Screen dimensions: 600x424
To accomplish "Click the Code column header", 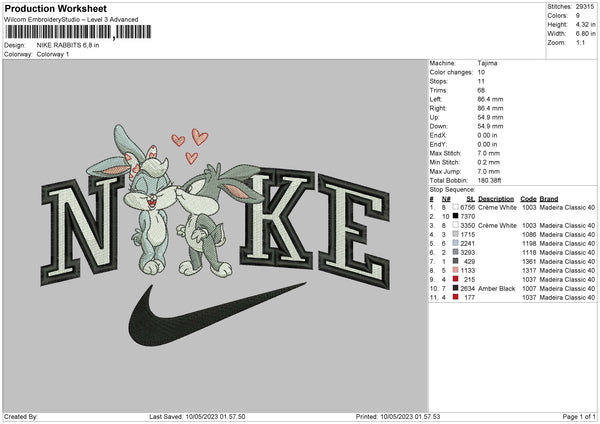I will 528,198.
